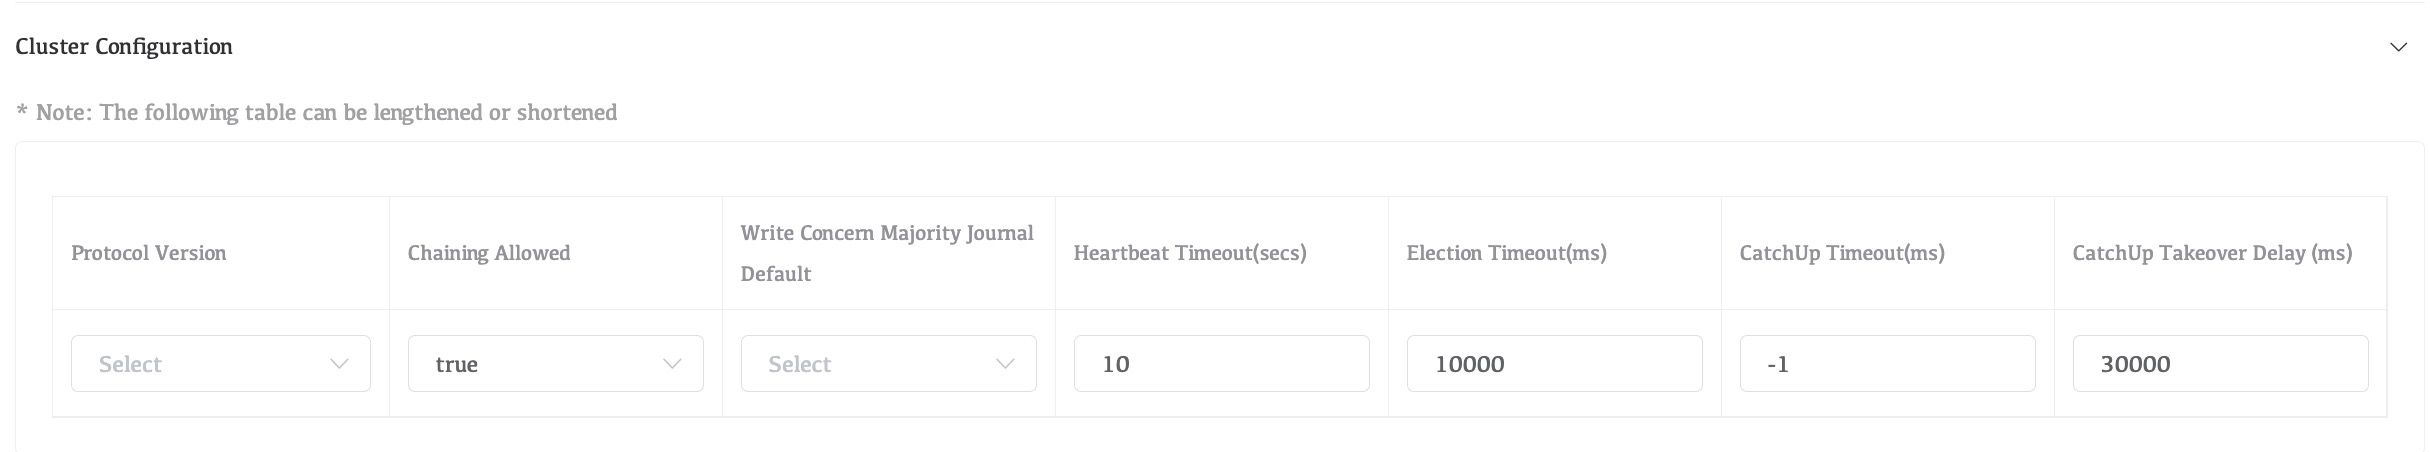Focus CatchUp Takeover Delay field containing 30000
The width and height of the screenshot is (2430, 452).
pos(2220,364)
